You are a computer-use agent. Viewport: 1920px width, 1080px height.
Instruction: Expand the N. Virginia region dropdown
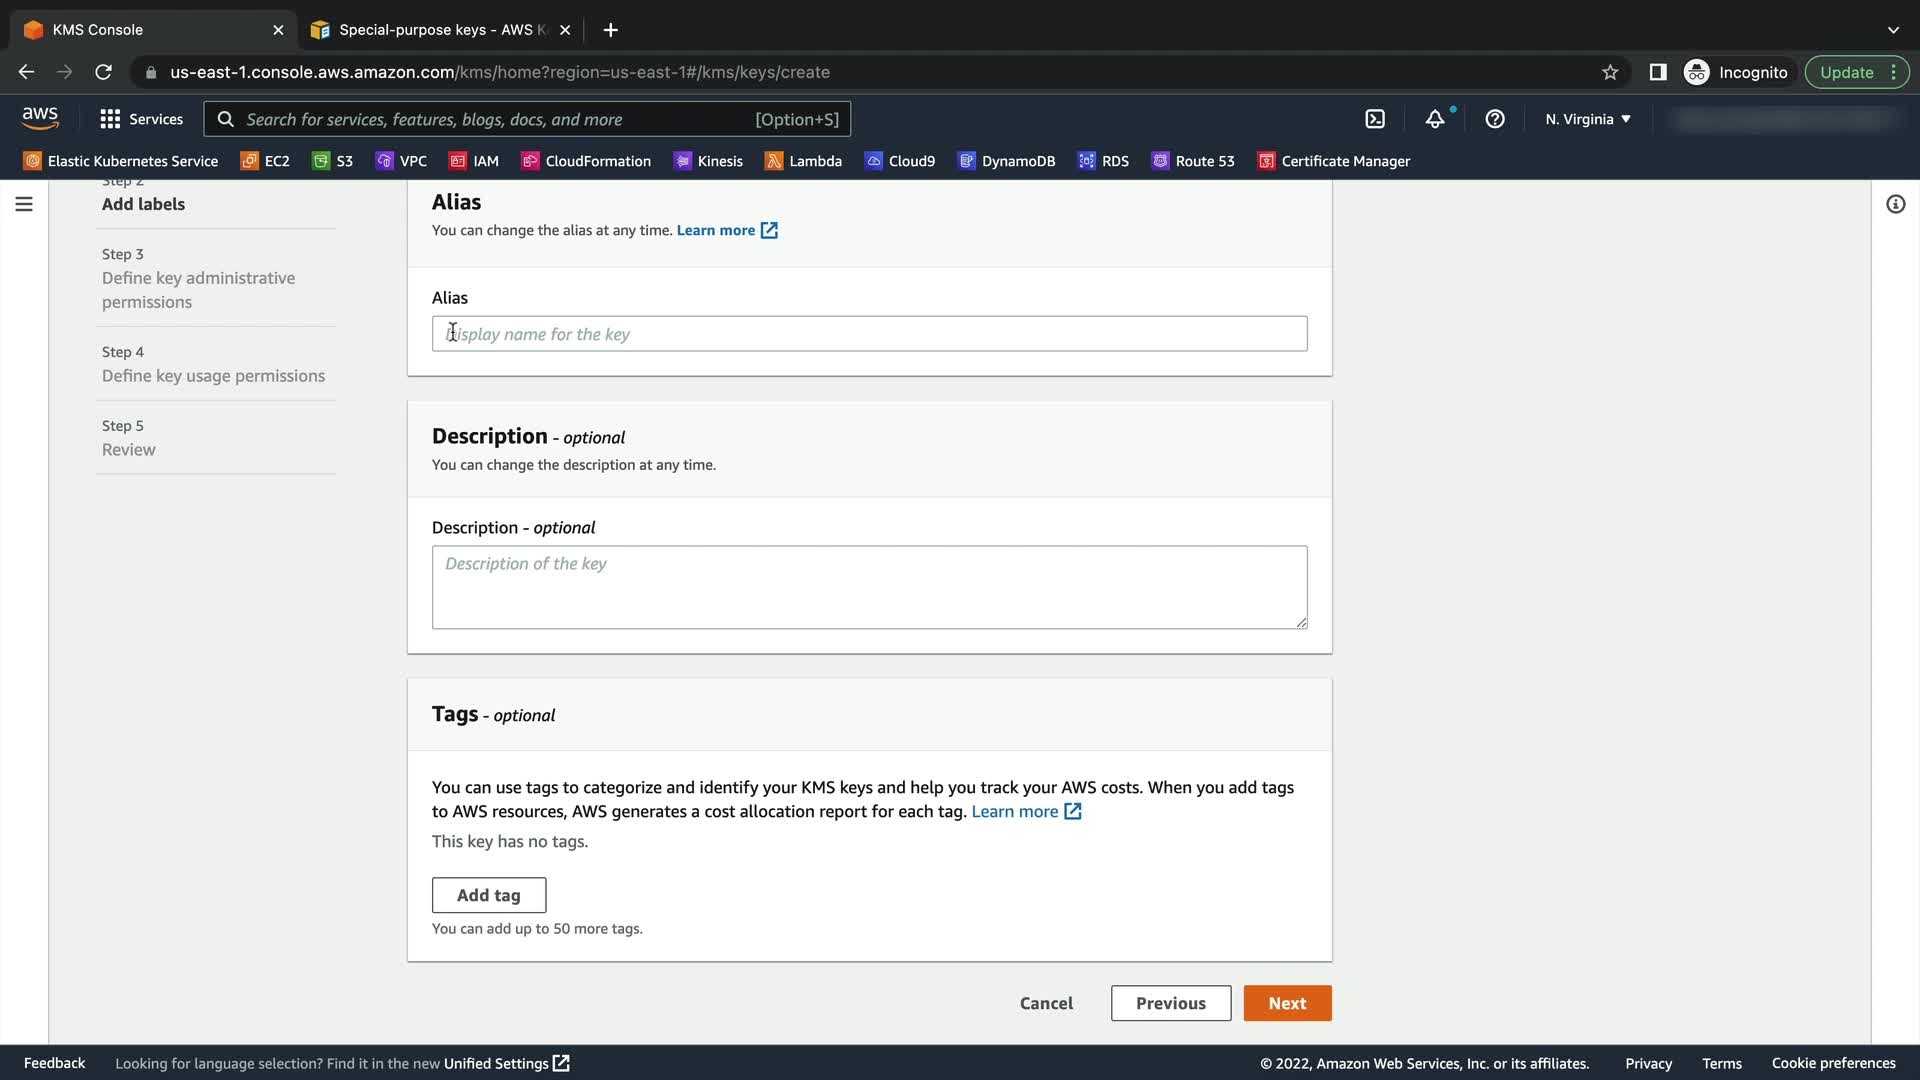click(1588, 119)
